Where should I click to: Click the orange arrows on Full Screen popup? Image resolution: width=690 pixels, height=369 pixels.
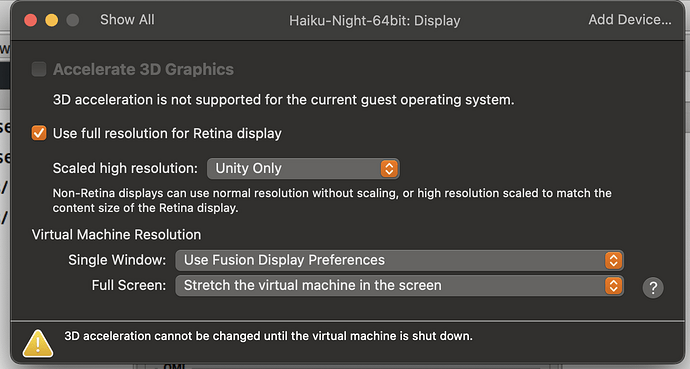coord(613,286)
